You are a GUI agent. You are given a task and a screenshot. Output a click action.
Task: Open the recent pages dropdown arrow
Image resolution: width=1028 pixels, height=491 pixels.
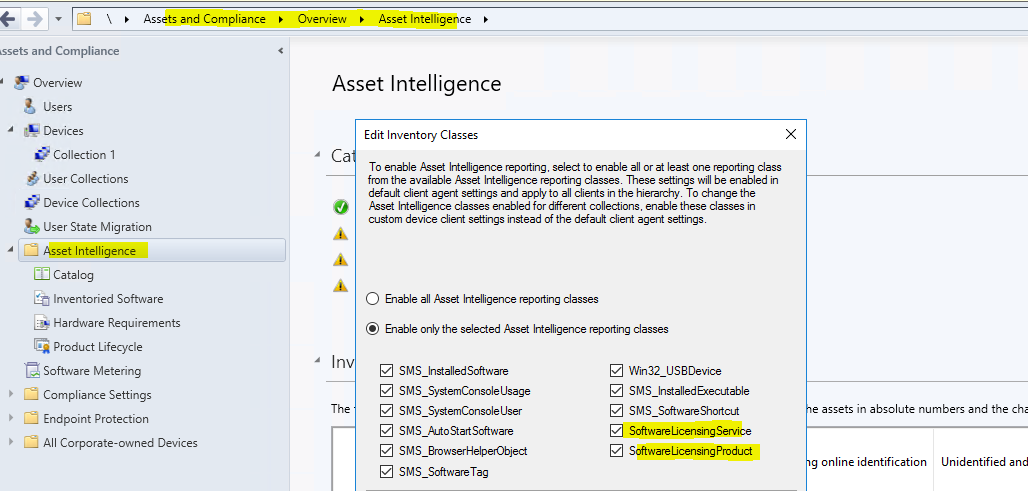[x=58, y=19]
